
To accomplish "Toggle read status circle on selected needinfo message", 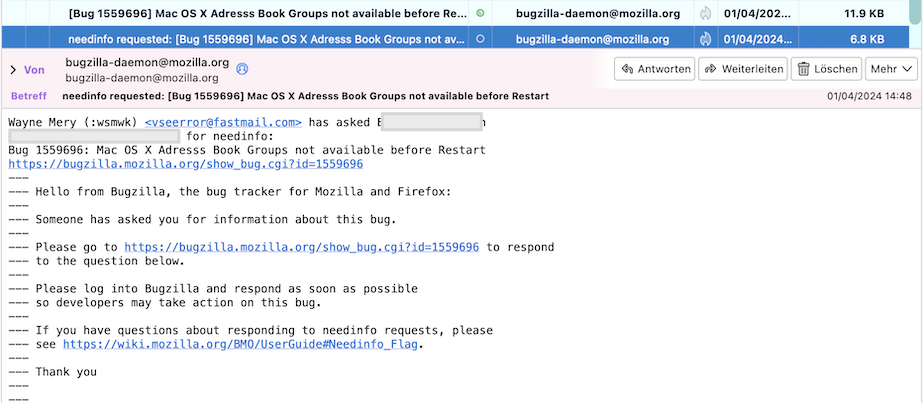I will 480,39.
